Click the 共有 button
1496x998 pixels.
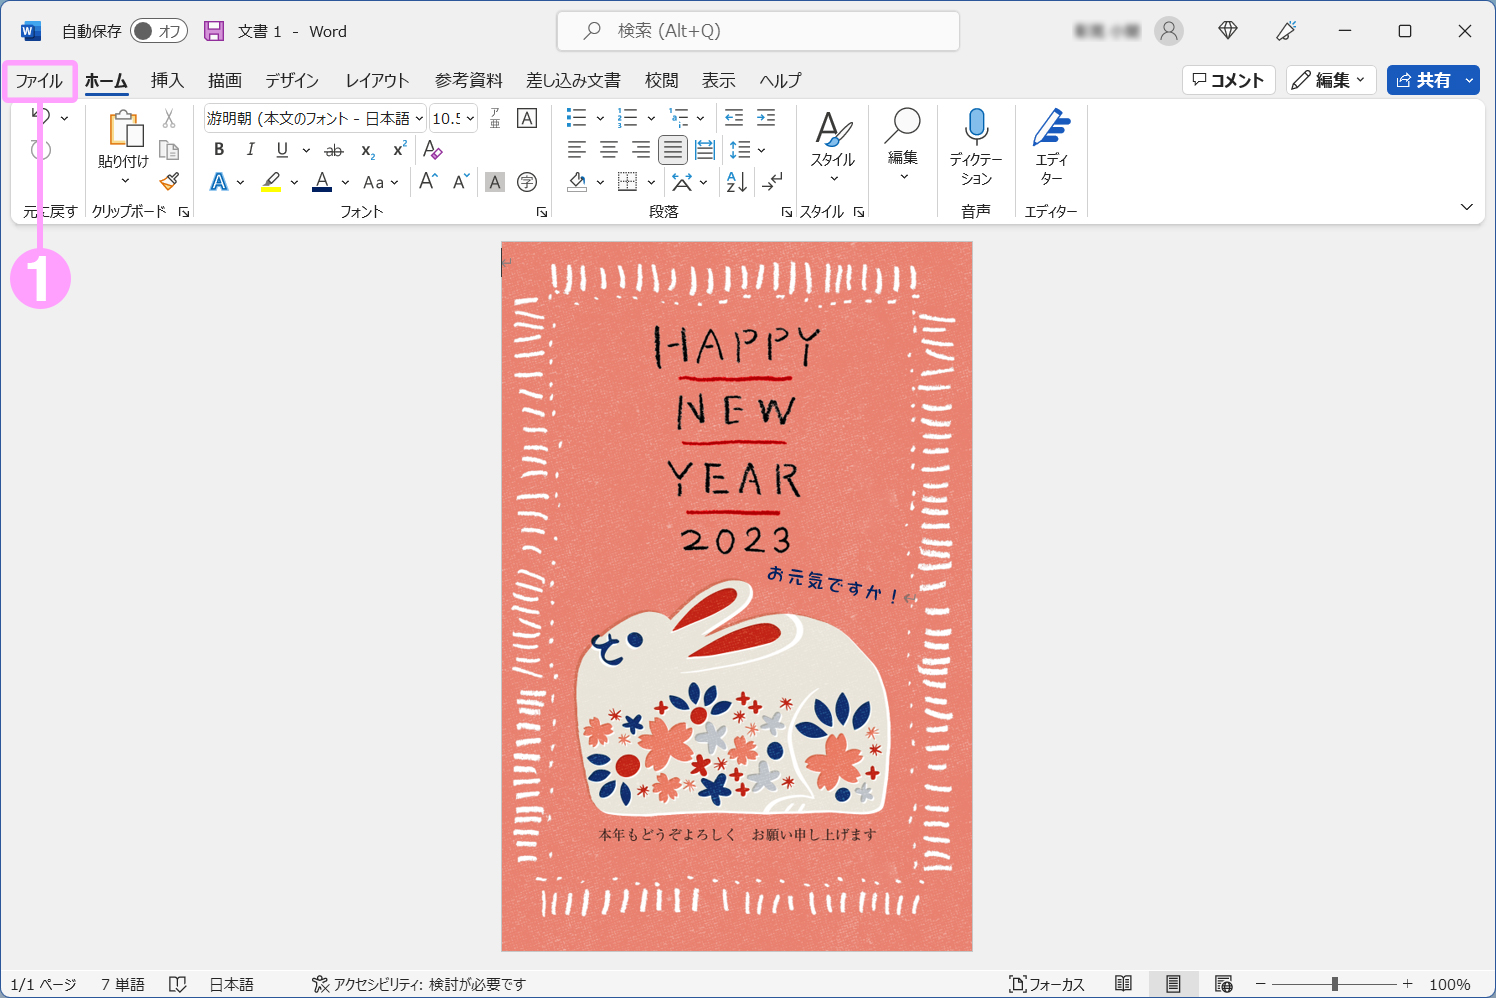[1422, 80]
